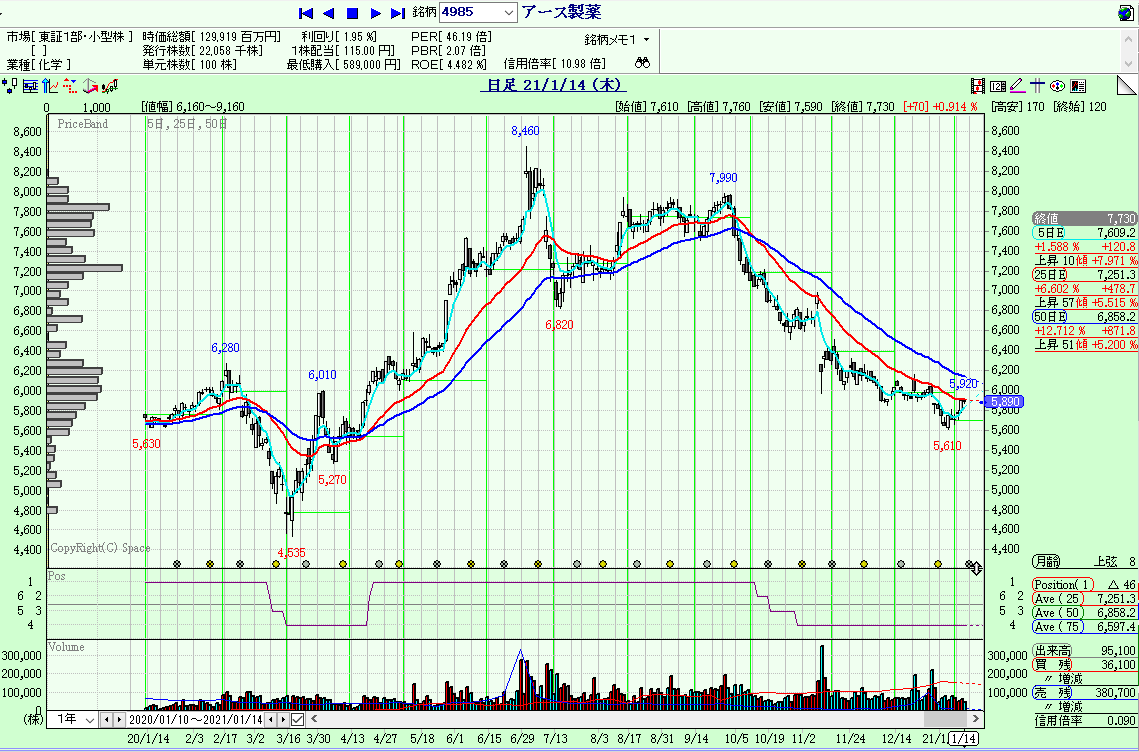The width and height of the screenshot is (1139, 752).
Task: Click the blue up-arrow chart icon
Action: point(50,87)
